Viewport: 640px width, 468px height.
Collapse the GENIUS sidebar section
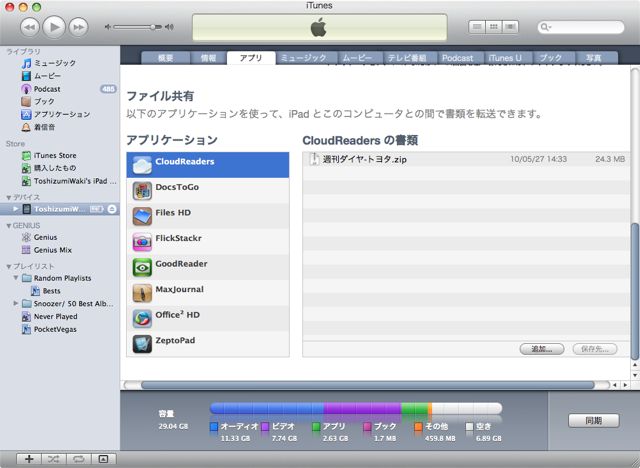[9, 226]
